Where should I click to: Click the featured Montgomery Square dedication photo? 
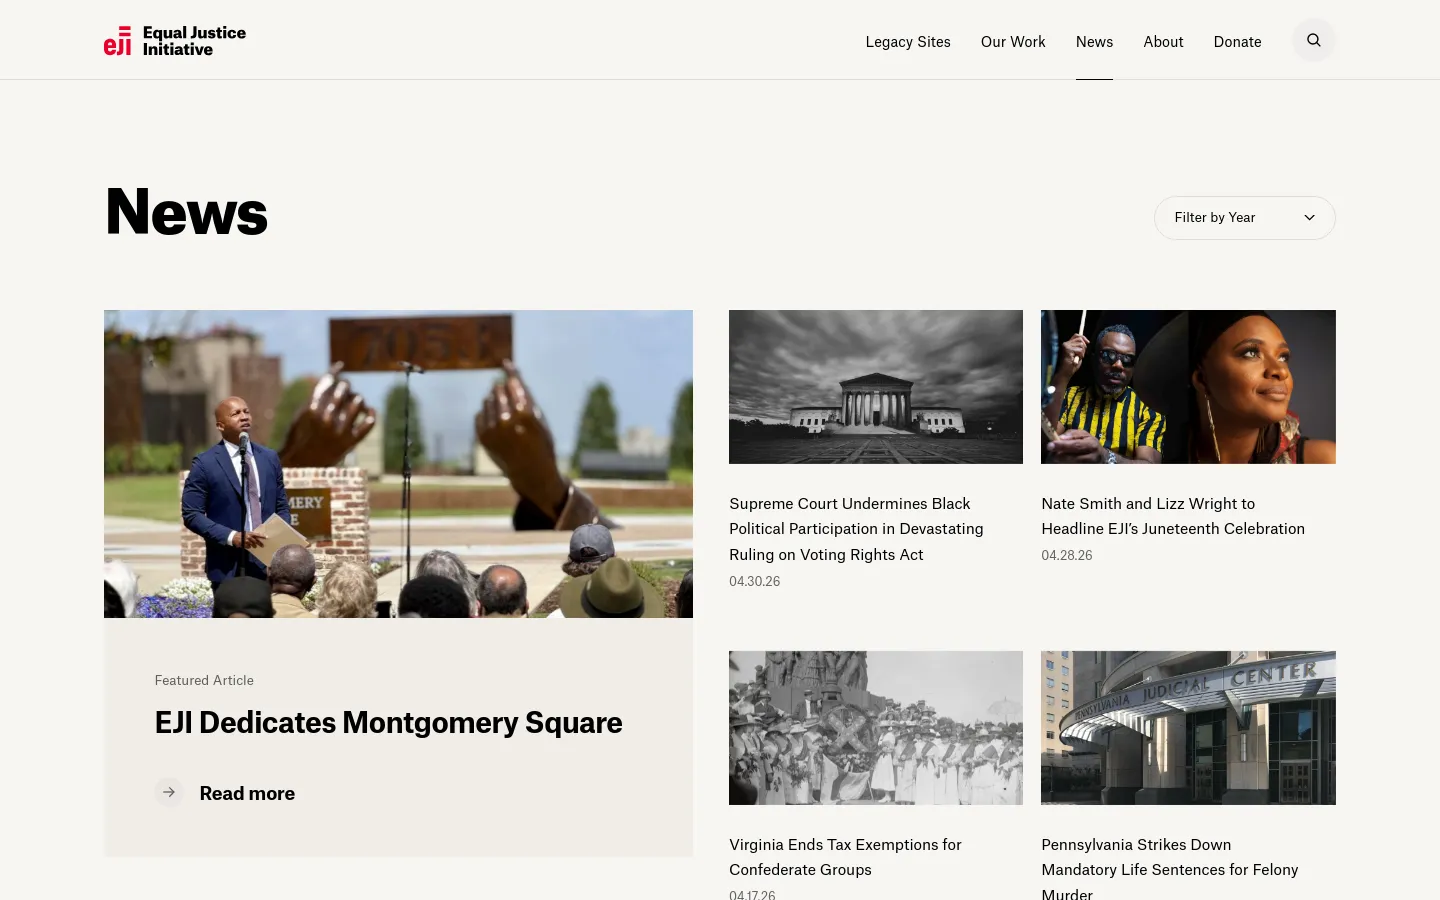tap(398, 464)
